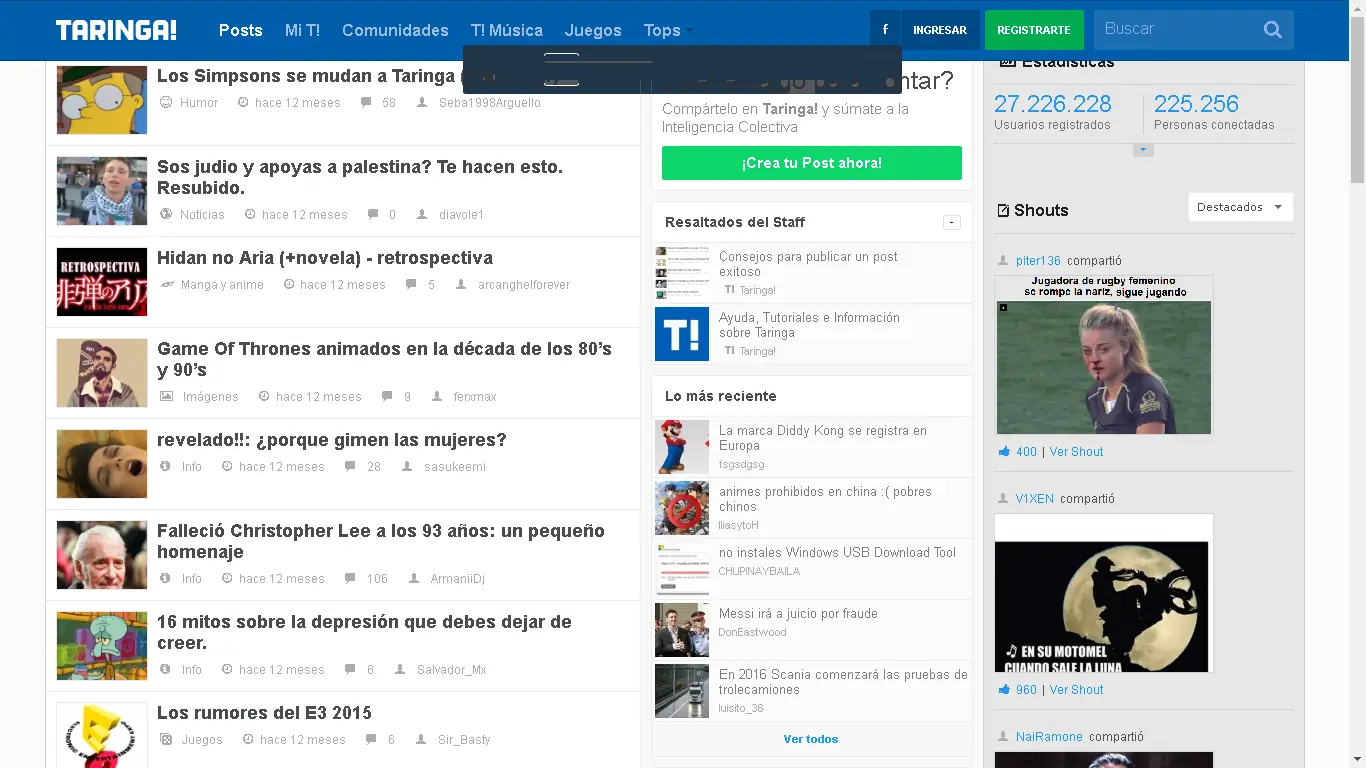Screen dimensions: 1366x768
Task: Open the Tops dropdown menu
Action: pos(668,30)
